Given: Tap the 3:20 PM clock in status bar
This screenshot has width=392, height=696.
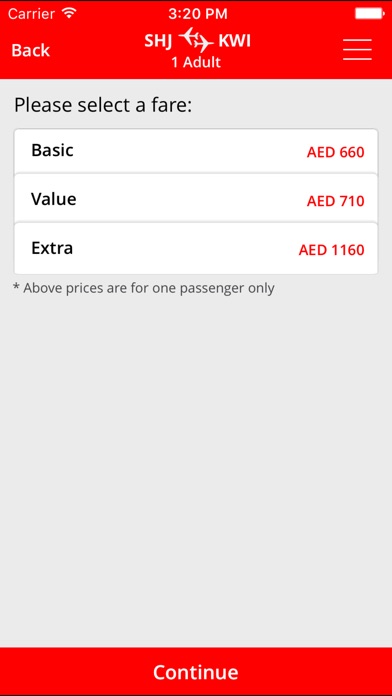Looking at the screenshot, I should coord(198,13).
